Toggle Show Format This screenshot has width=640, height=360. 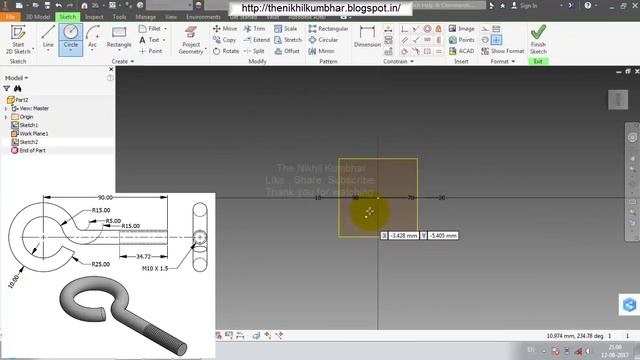pos(502,51)
